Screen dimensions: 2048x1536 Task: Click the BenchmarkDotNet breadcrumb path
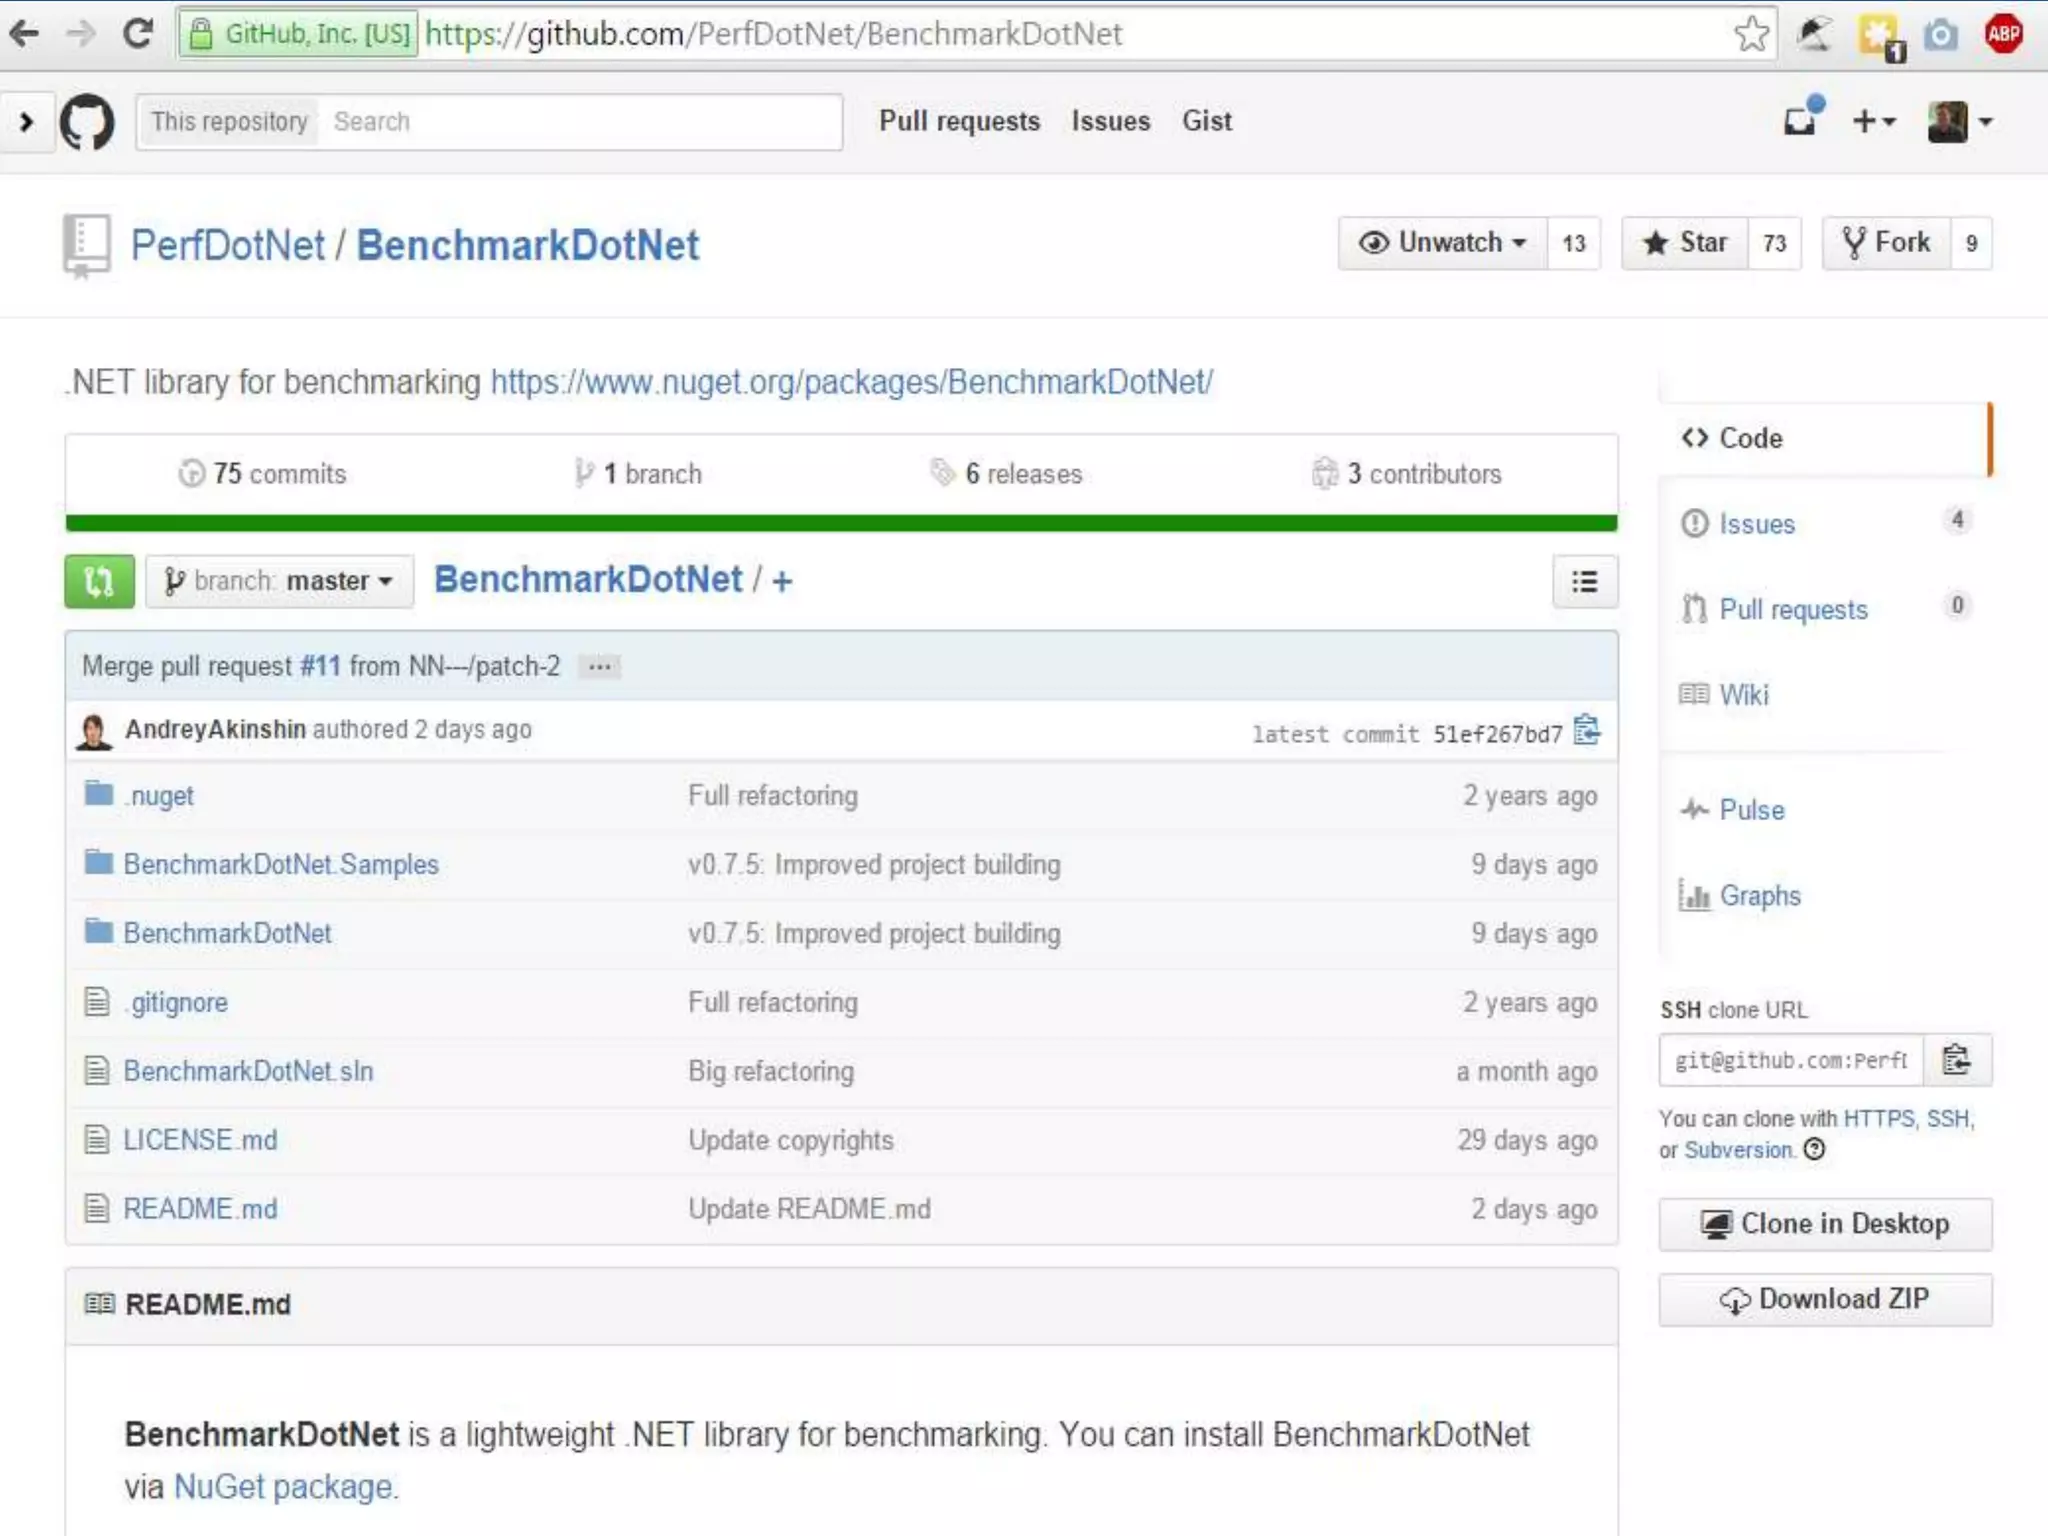click(x=588, y=579)
